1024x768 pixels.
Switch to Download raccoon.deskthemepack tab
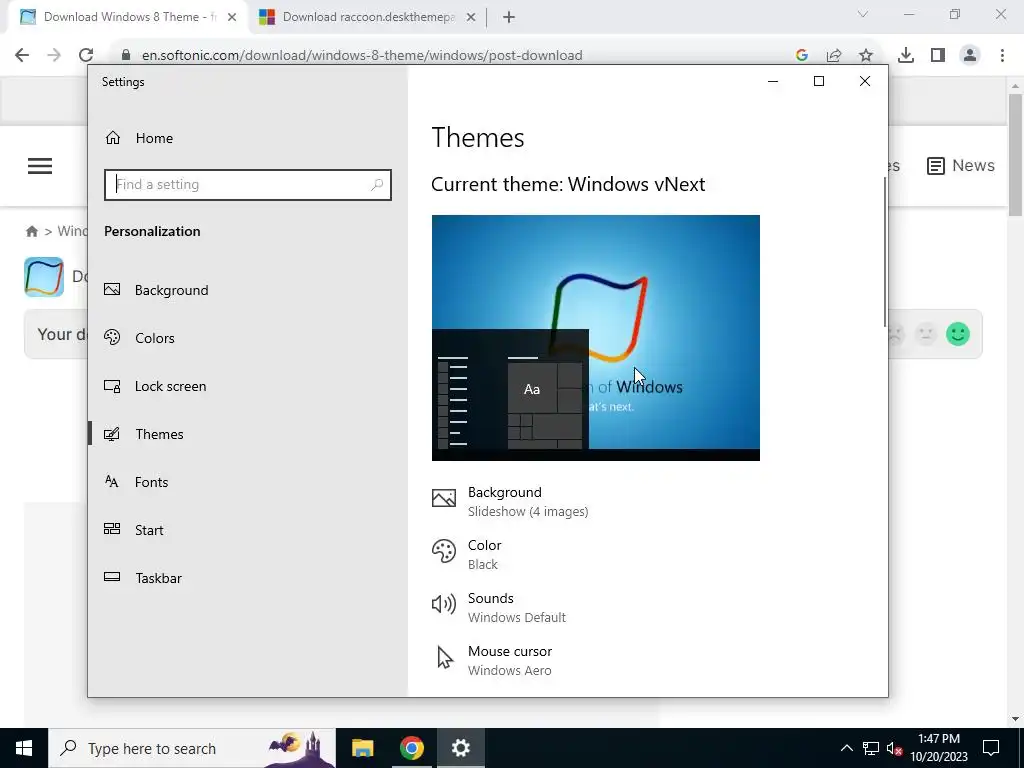click(x=368, y=17)
